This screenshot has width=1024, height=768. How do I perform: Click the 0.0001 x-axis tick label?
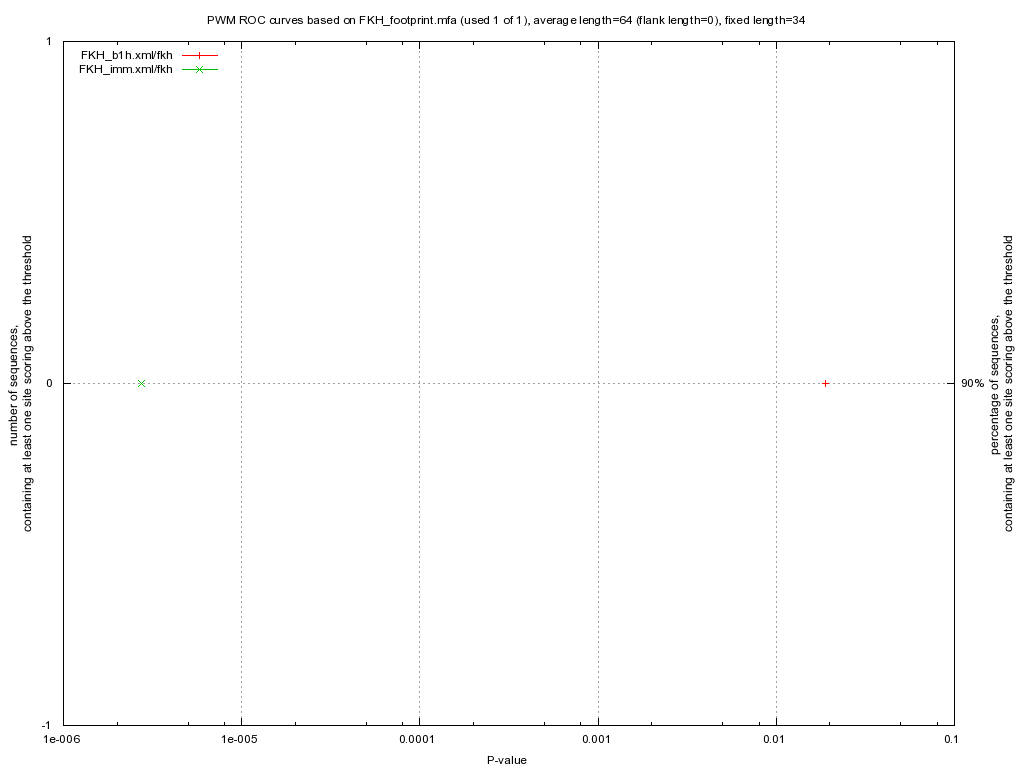418,740
